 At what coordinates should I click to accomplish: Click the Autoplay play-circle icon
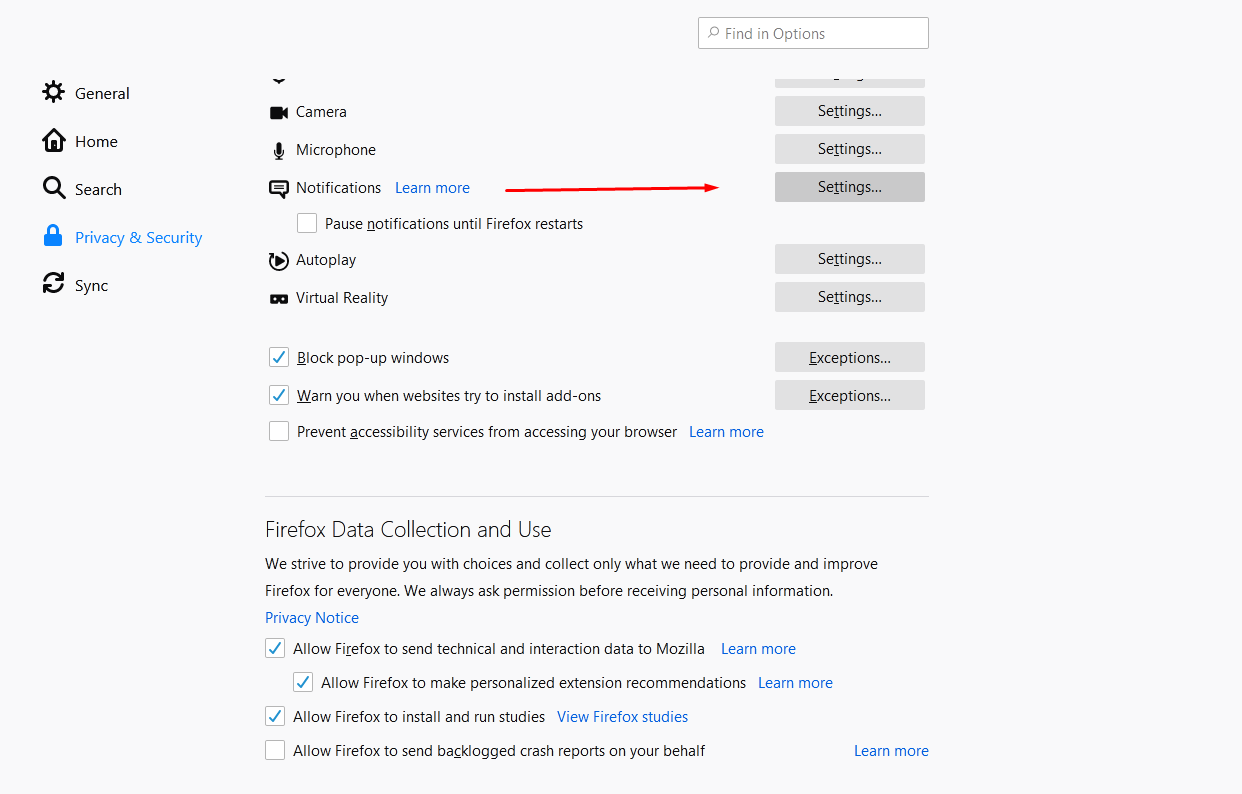click(278, 259)
